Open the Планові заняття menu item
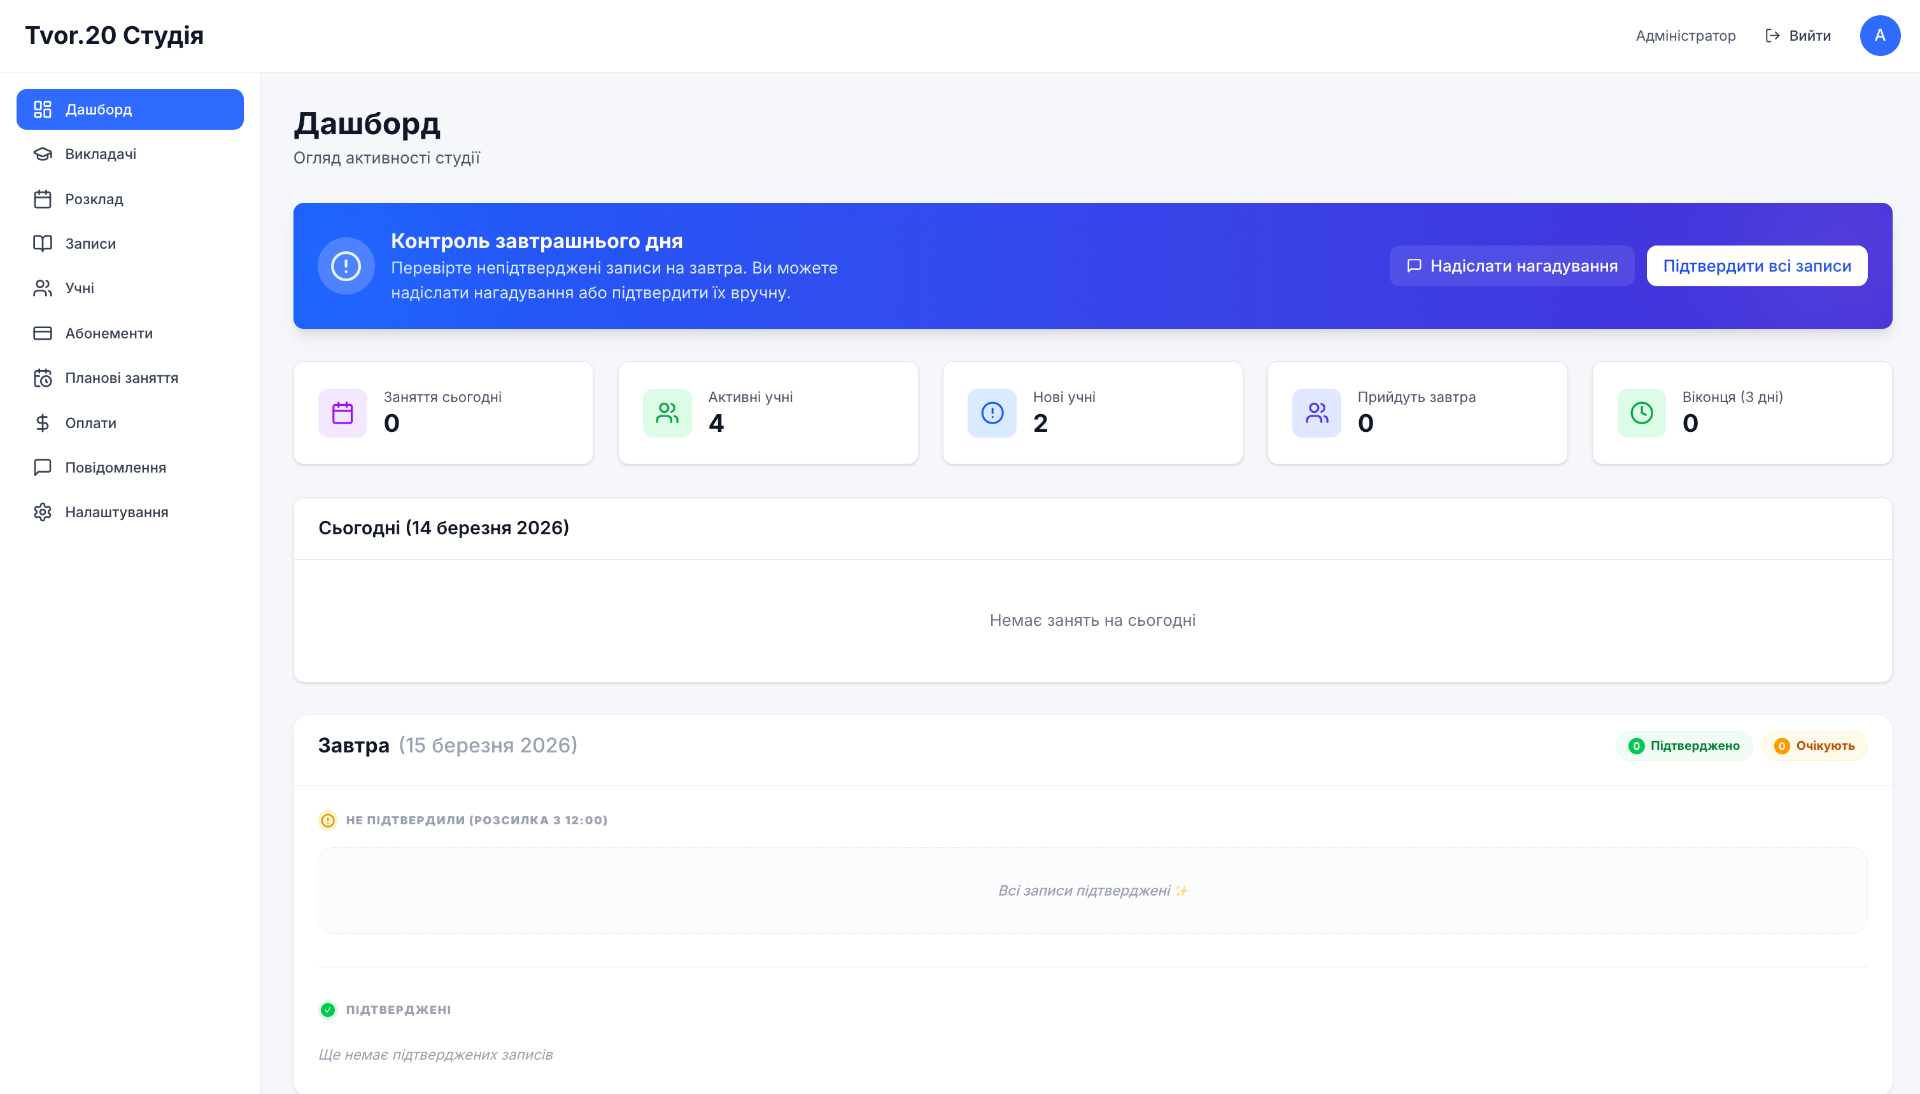The height and width of the screenshot is (1094, 1920). [130, 378]
